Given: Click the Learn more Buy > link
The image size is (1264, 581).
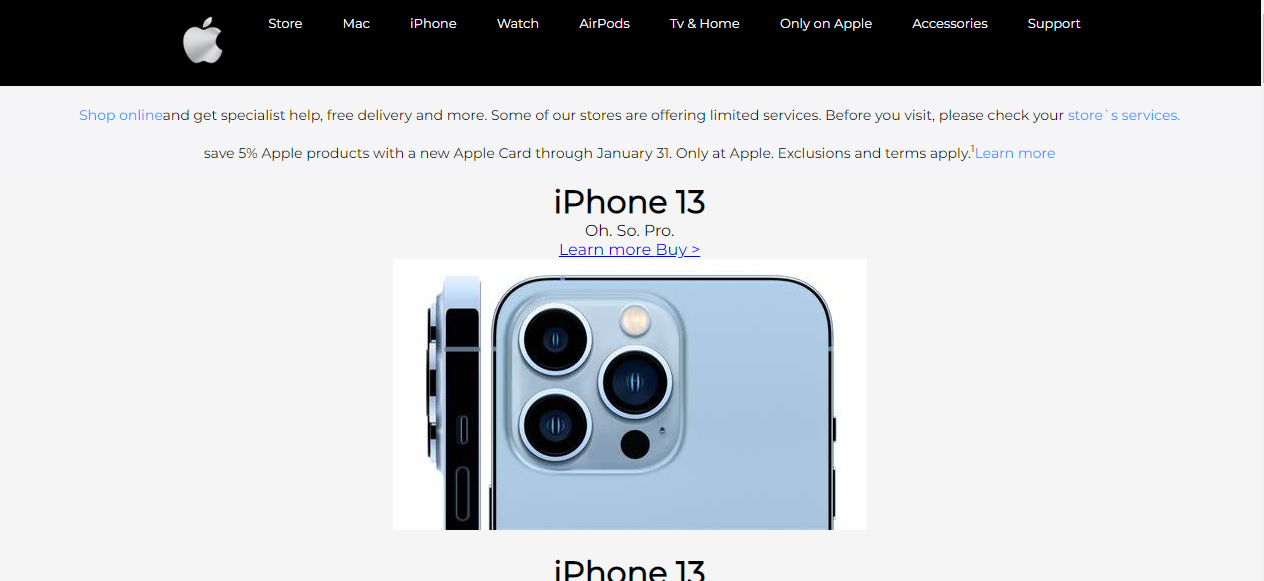Looking at the screenshot, I should 629,249.
